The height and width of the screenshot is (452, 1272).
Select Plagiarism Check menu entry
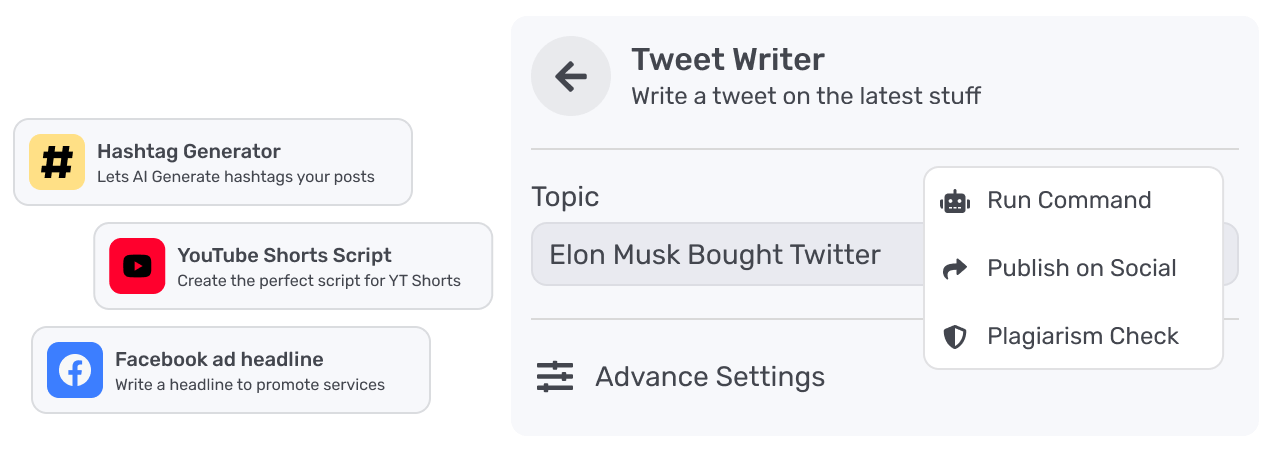pyautogui.click(x=1083, y=336)
